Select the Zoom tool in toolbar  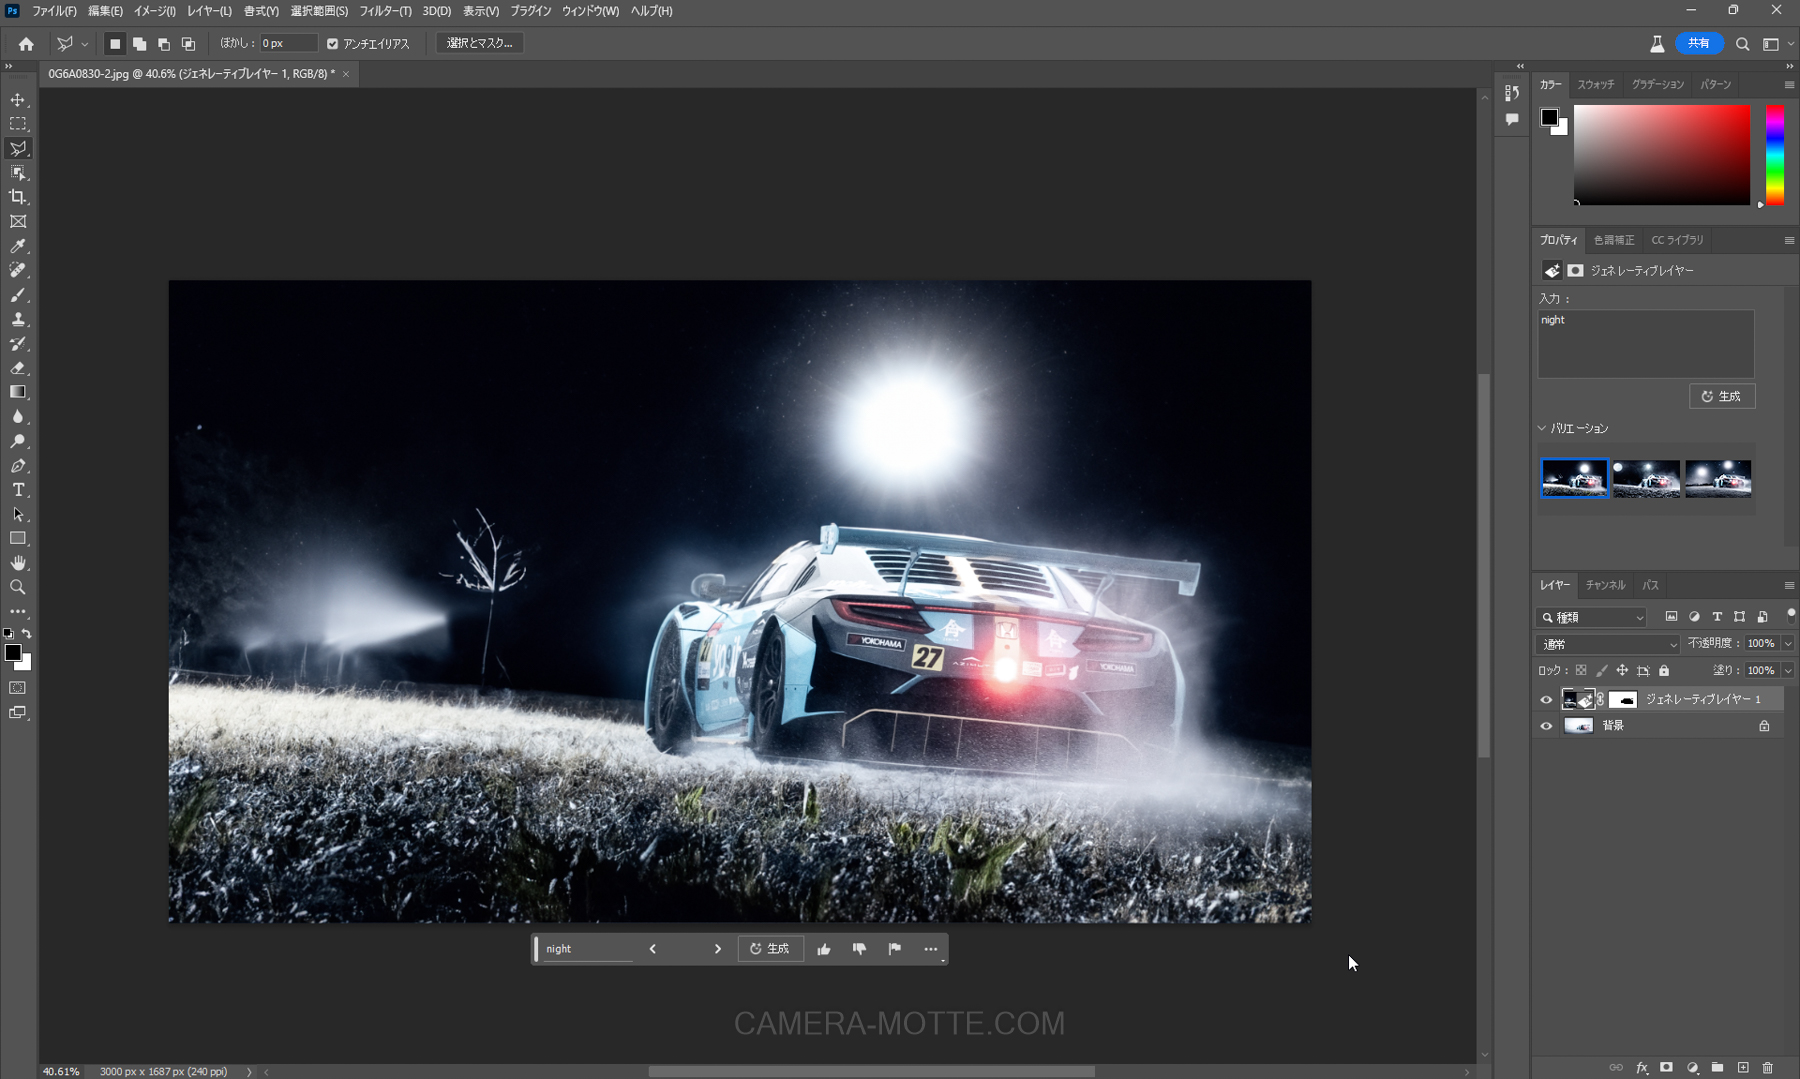click(x=18, y=587)
